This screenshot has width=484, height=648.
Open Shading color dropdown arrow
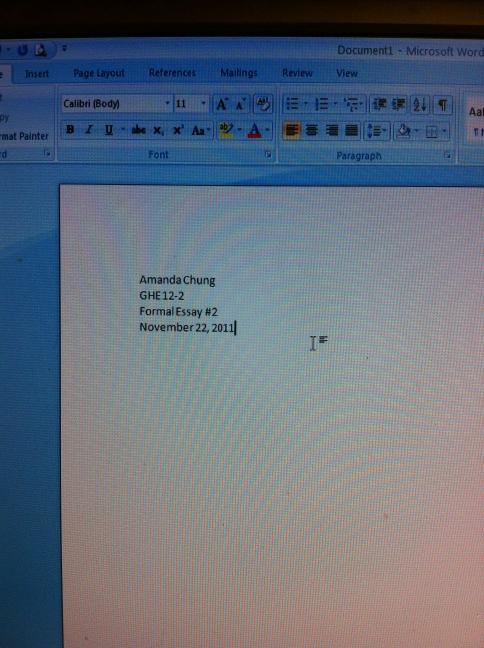tap(417, 132)
